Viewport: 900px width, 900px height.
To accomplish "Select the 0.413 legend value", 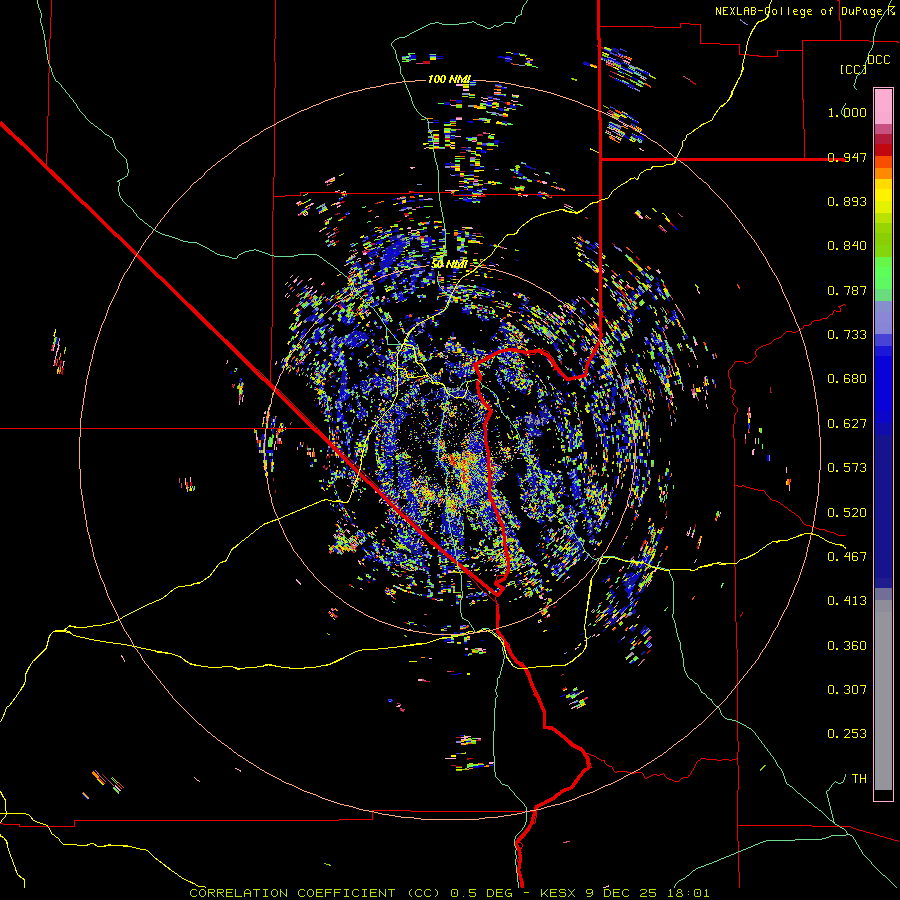I will coord(847,601).
